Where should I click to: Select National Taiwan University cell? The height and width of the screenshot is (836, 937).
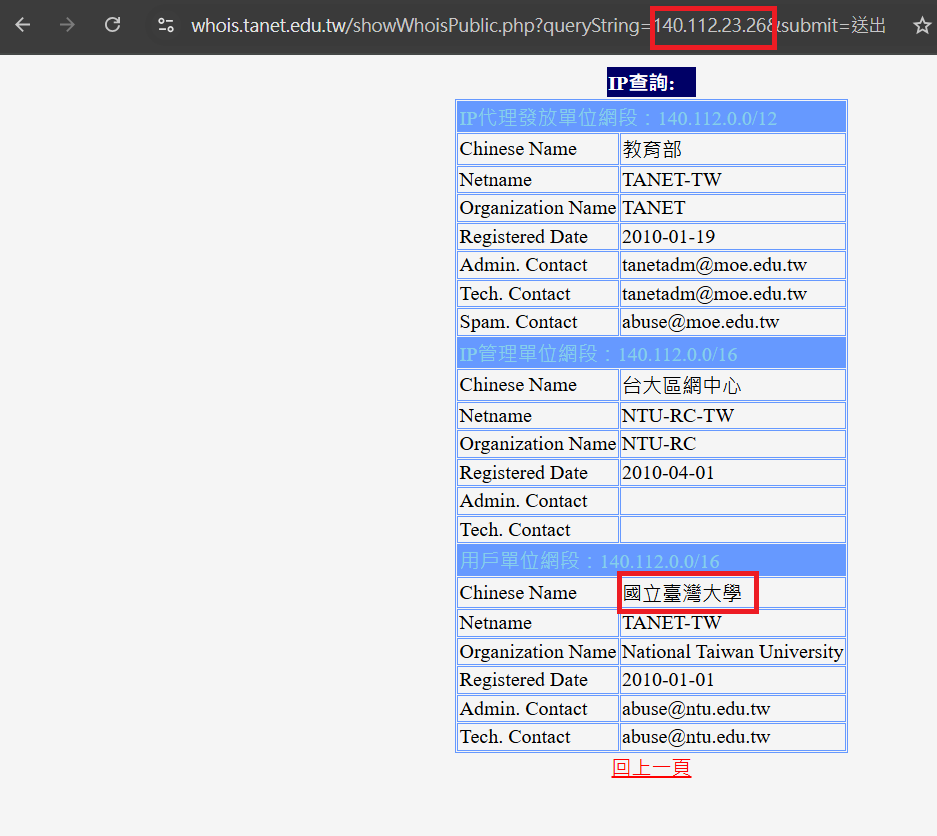click(x=733, y=651)
